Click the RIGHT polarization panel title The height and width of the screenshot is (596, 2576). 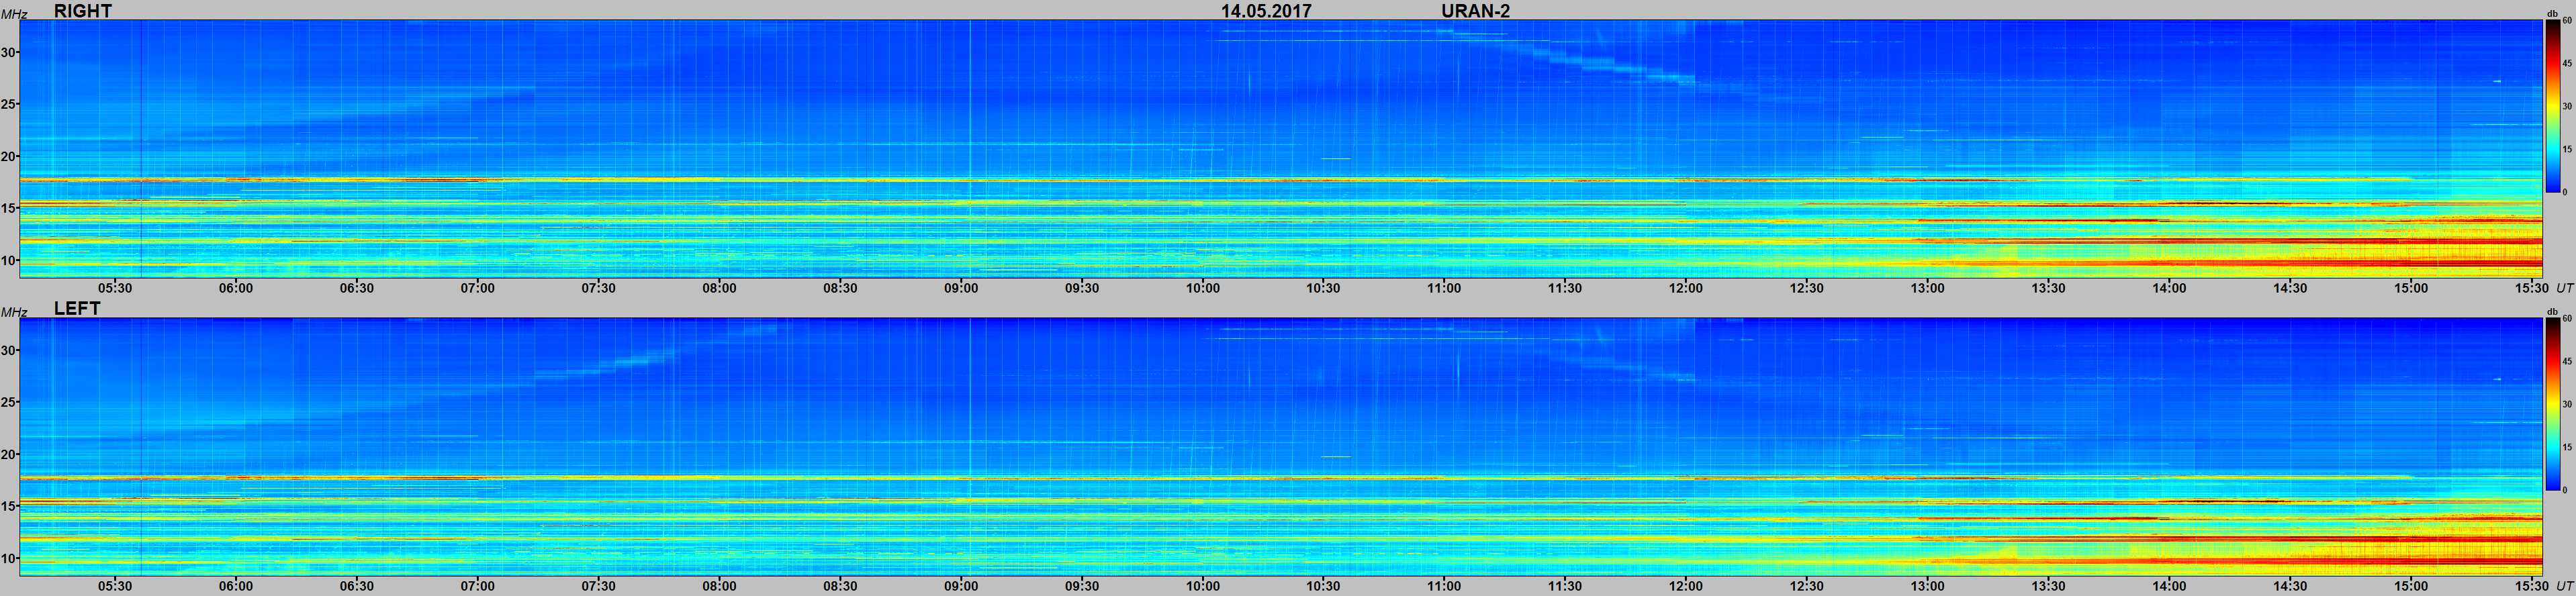coord(82,10)
